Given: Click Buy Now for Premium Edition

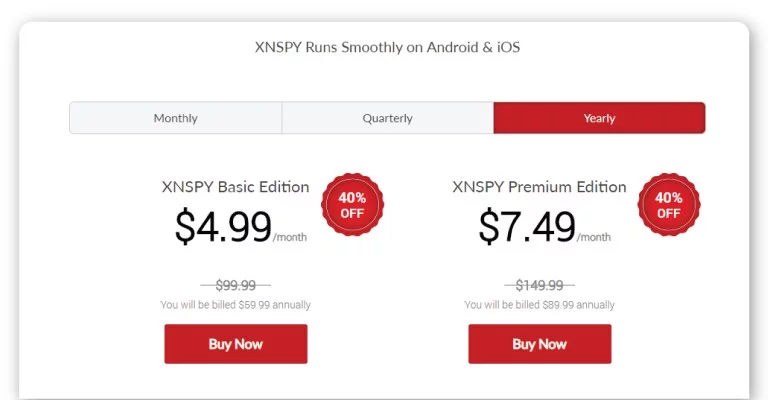Looking at the screenshot, I should (540, 344).
